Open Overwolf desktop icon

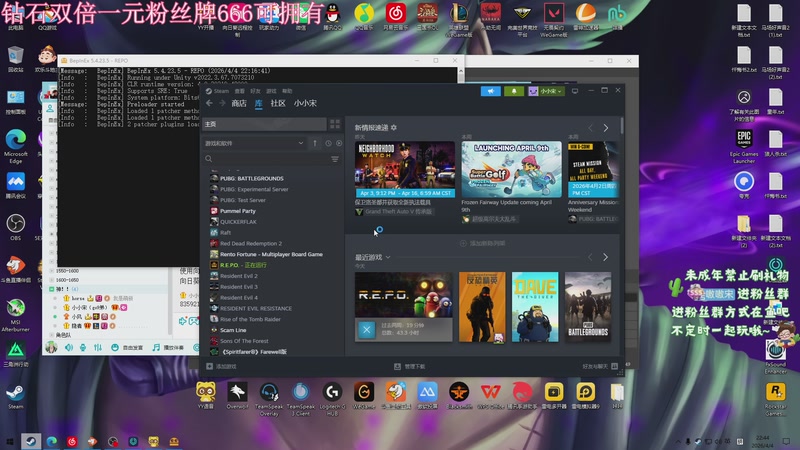[x=237, y=395]
